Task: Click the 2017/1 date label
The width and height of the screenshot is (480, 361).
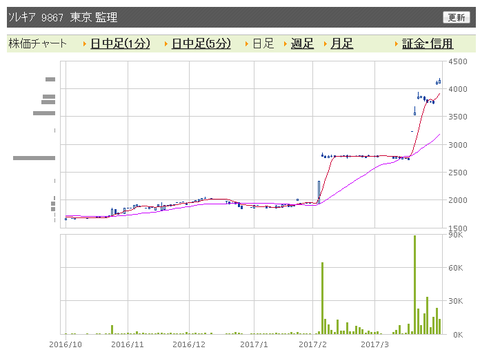Action: [254, 345]
